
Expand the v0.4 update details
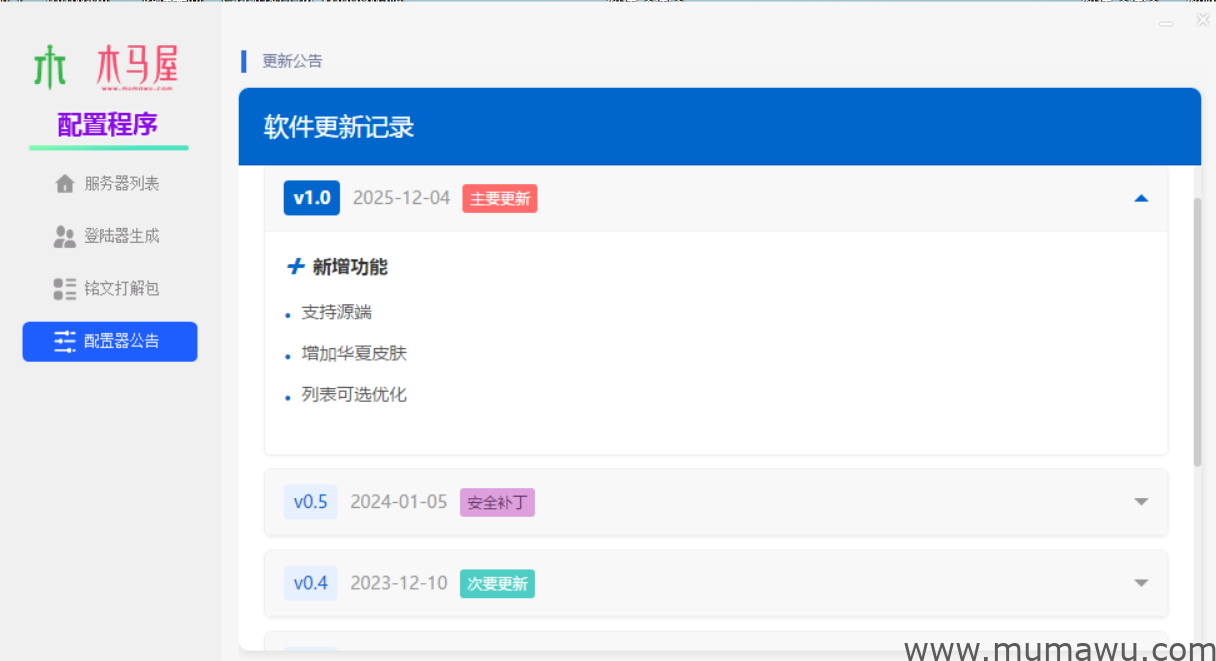click(x=1141, y=583)
